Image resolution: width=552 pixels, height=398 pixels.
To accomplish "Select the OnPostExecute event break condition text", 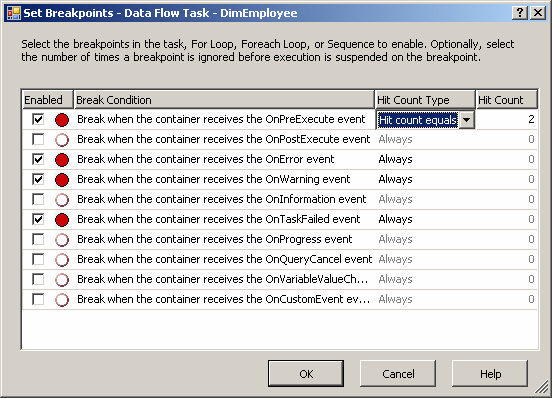I will pos(224,139).
